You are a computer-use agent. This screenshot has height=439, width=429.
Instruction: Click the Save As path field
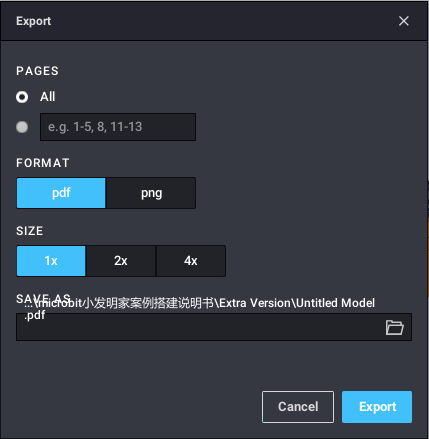(x=214, y=327)
